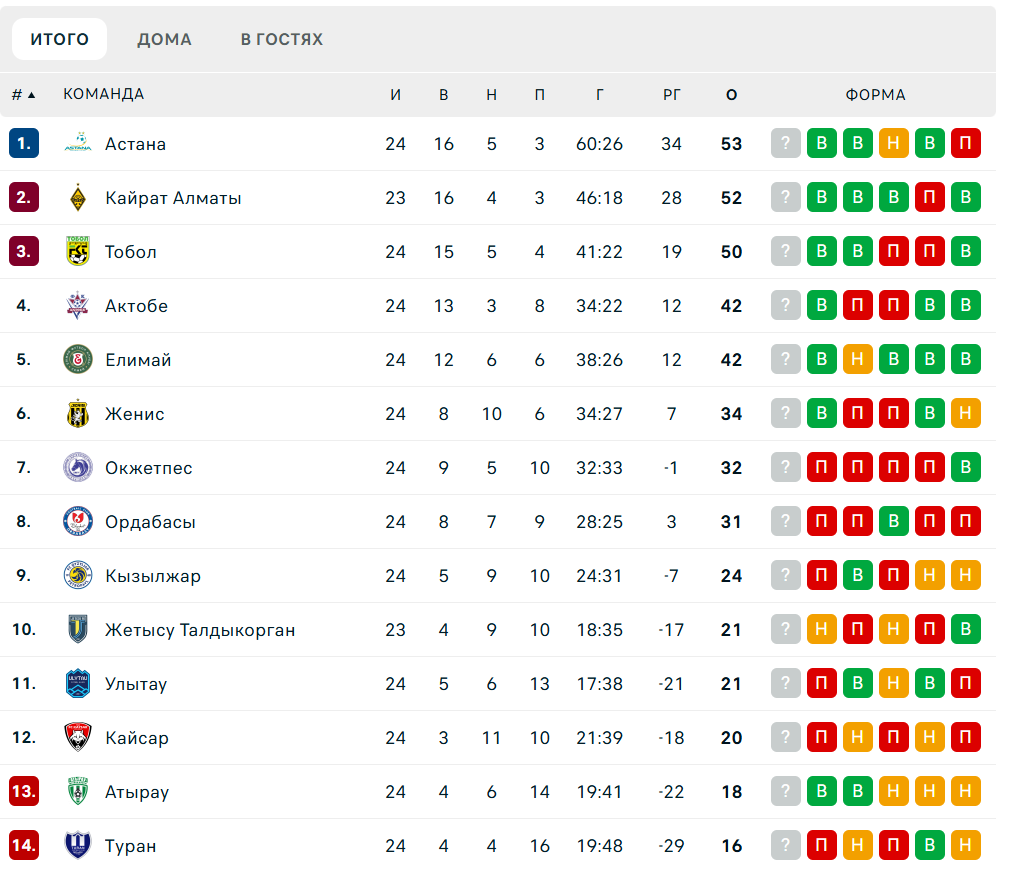This screenshot has width=1014, height=872.
Task: Click the gray ? upcoming match badge for Атырау
Action: pyautogui.click(x=786, y=791)
